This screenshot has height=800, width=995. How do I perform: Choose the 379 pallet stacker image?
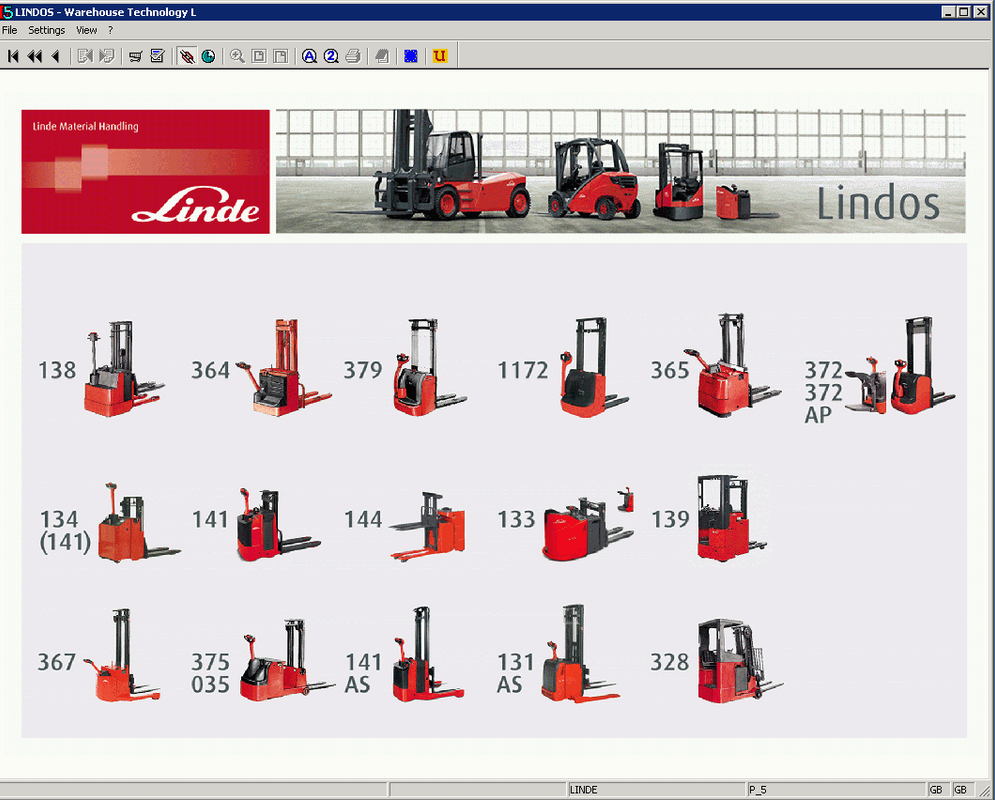[x=430, y=367]
